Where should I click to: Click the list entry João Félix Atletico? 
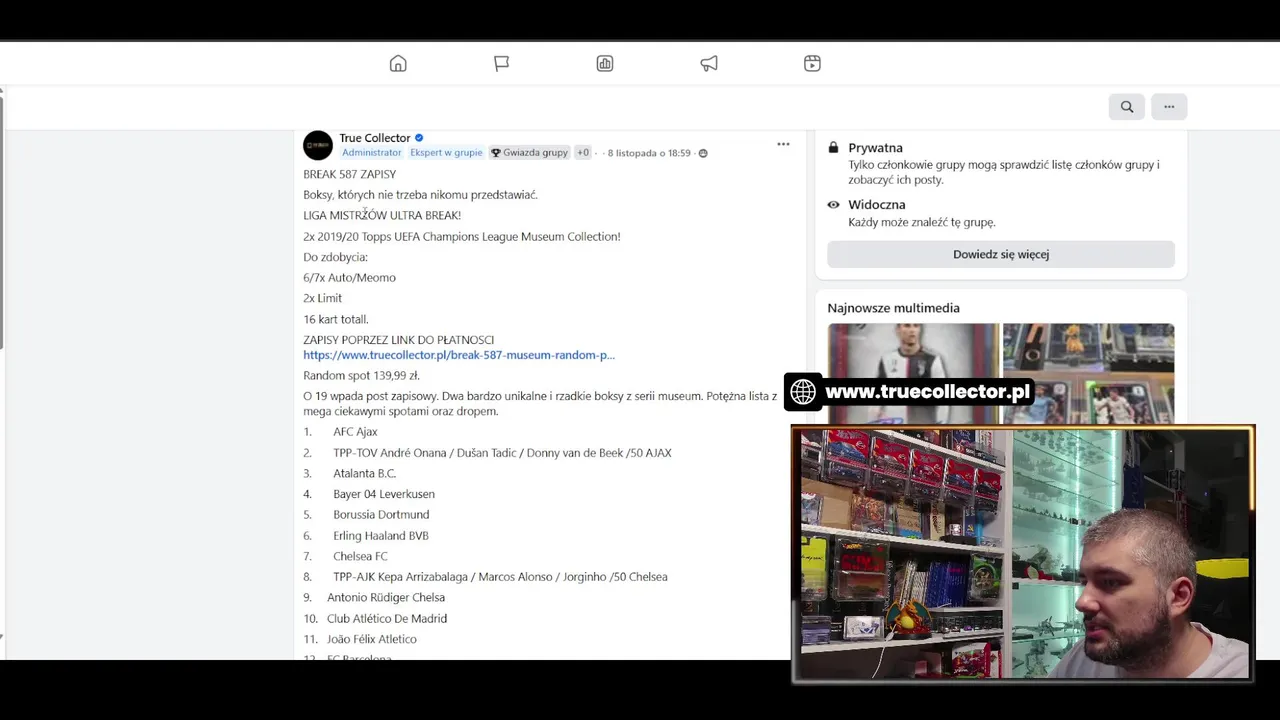click(x=372, y=639)
